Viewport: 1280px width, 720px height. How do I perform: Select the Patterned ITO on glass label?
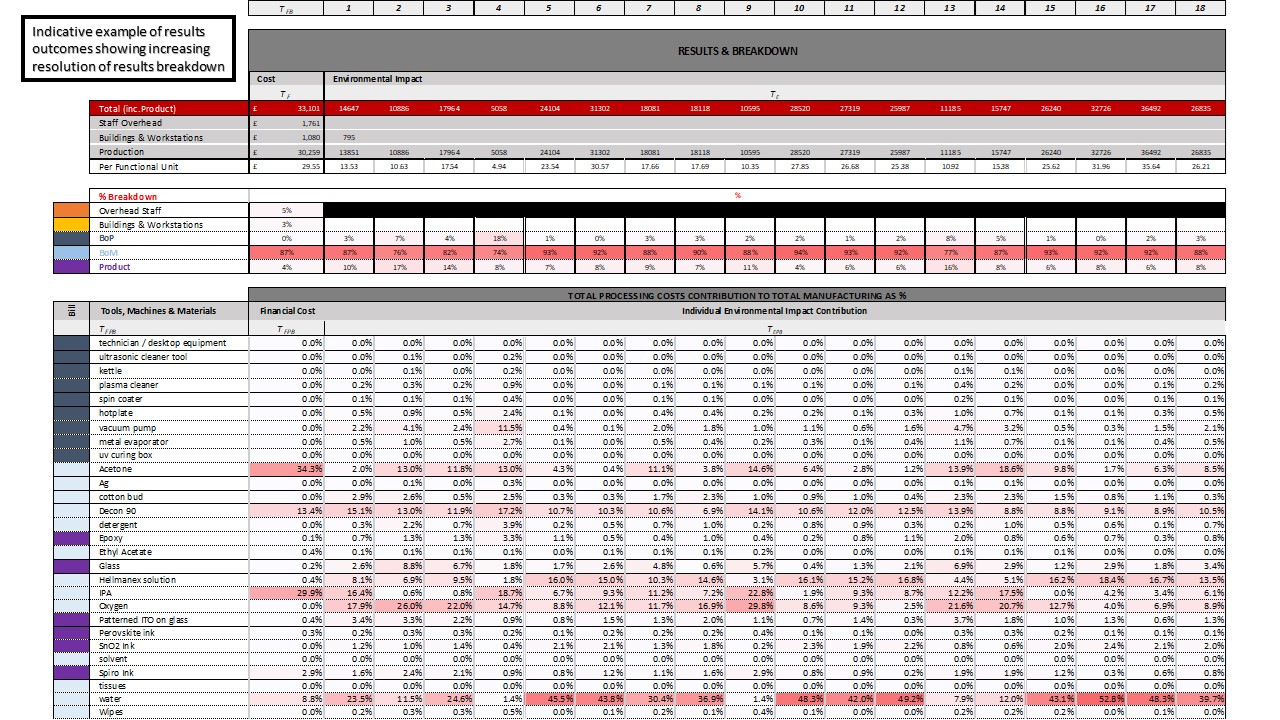click(141, 620)
